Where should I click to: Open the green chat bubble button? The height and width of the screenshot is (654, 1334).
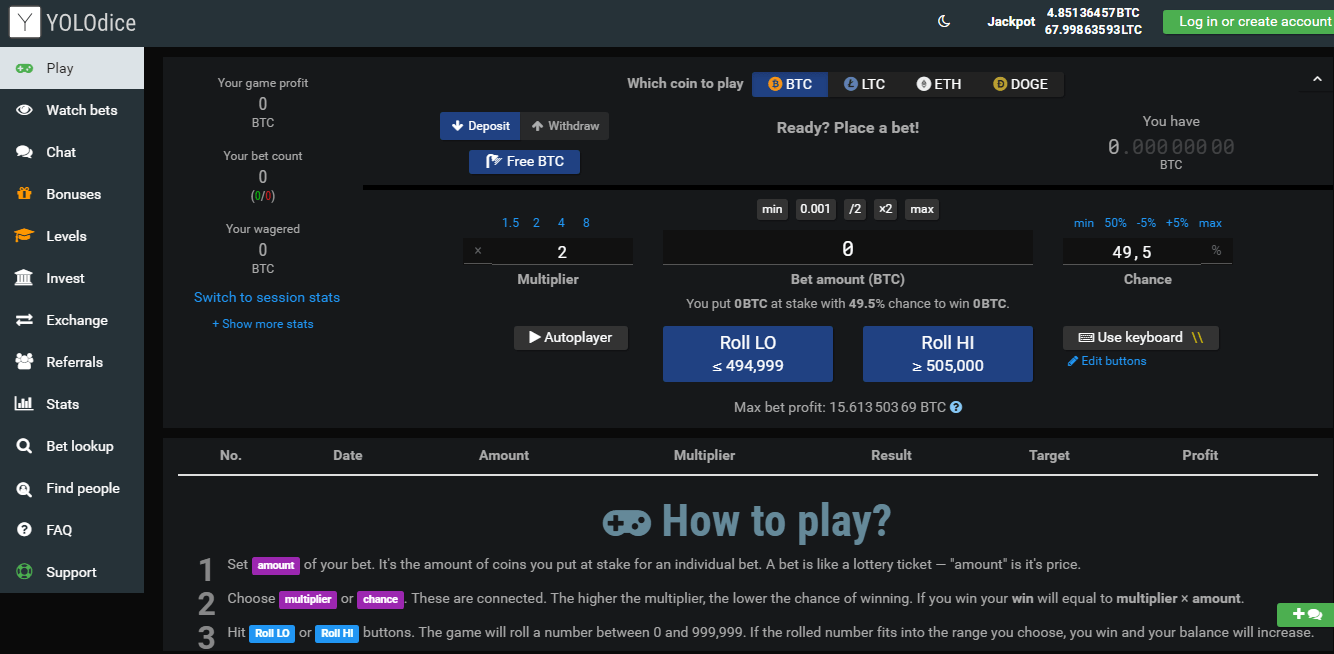1306,614
